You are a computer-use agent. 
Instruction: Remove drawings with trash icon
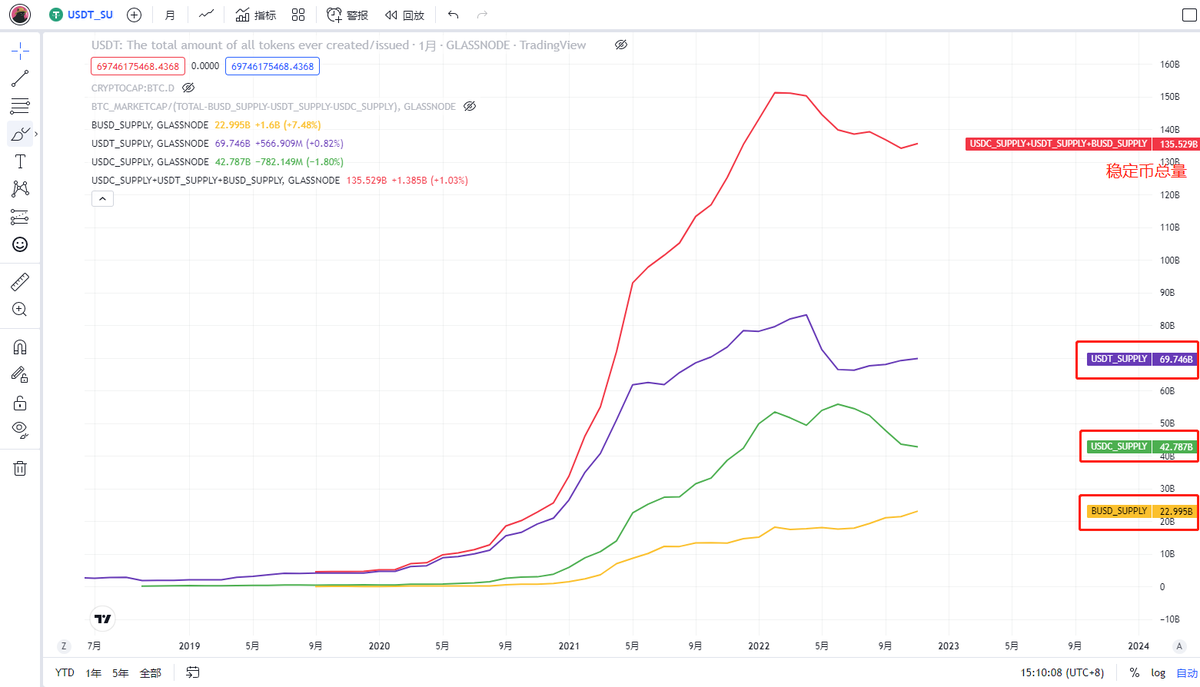tap(20, 468)
